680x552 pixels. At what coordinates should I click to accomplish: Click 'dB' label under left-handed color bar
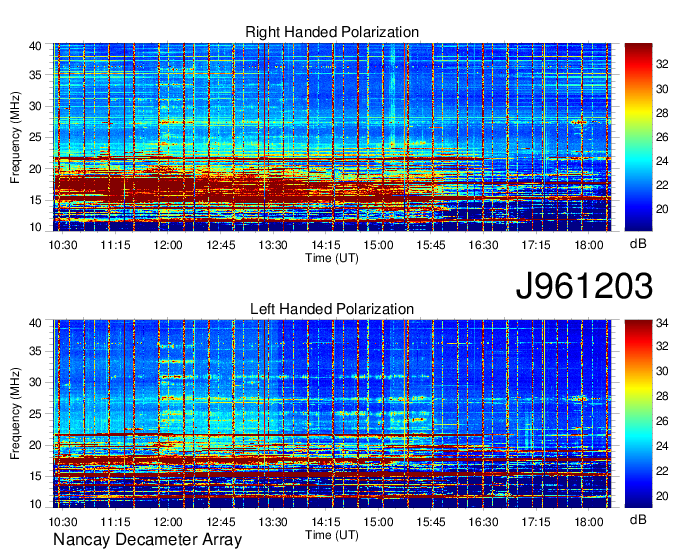(638, 520)
